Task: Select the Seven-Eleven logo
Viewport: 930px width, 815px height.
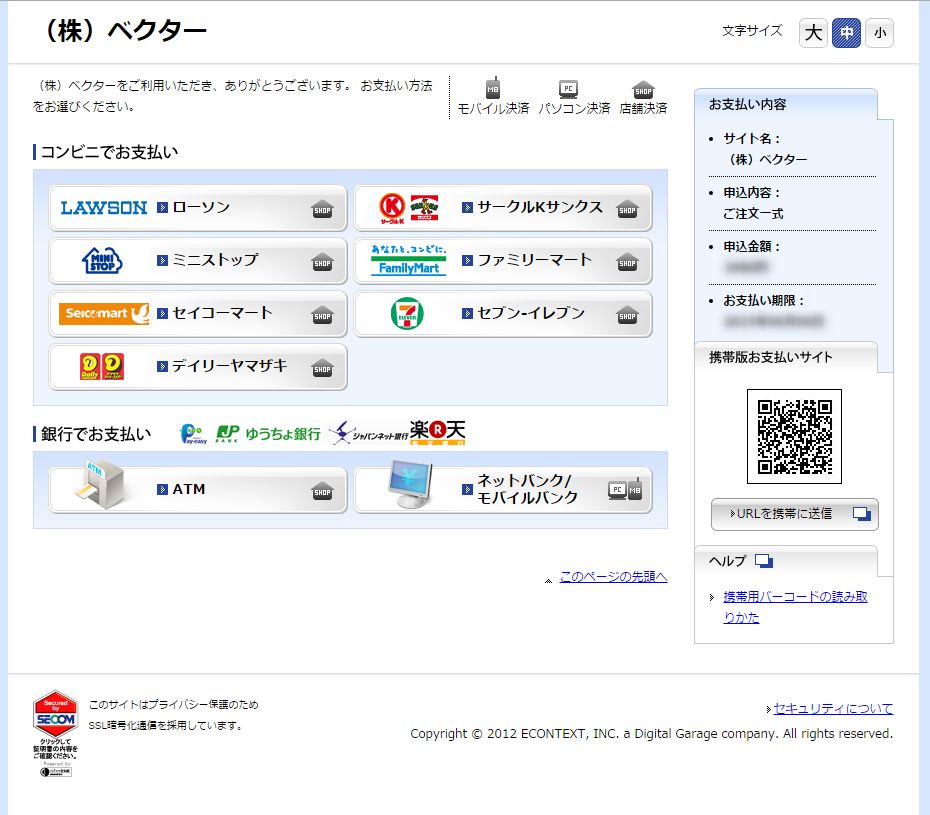Action: pos(407,313)
